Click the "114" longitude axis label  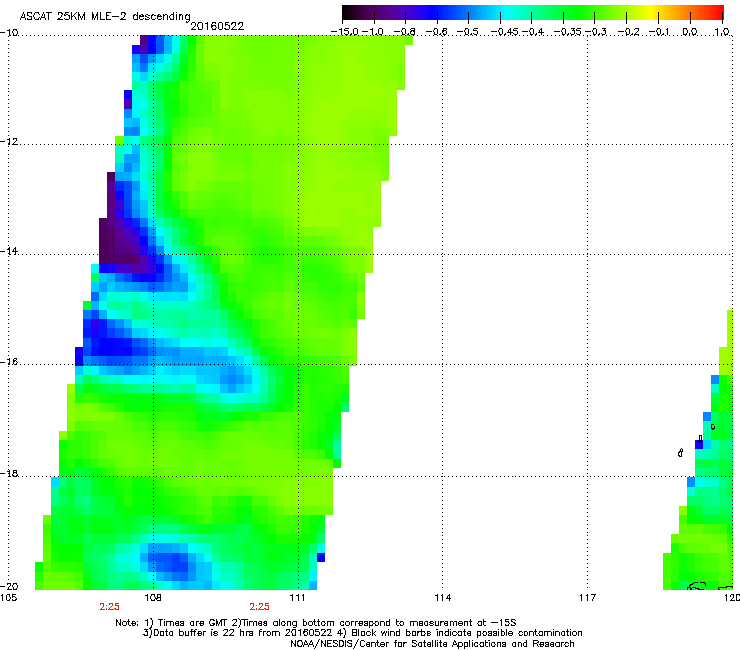coord(442,598)
